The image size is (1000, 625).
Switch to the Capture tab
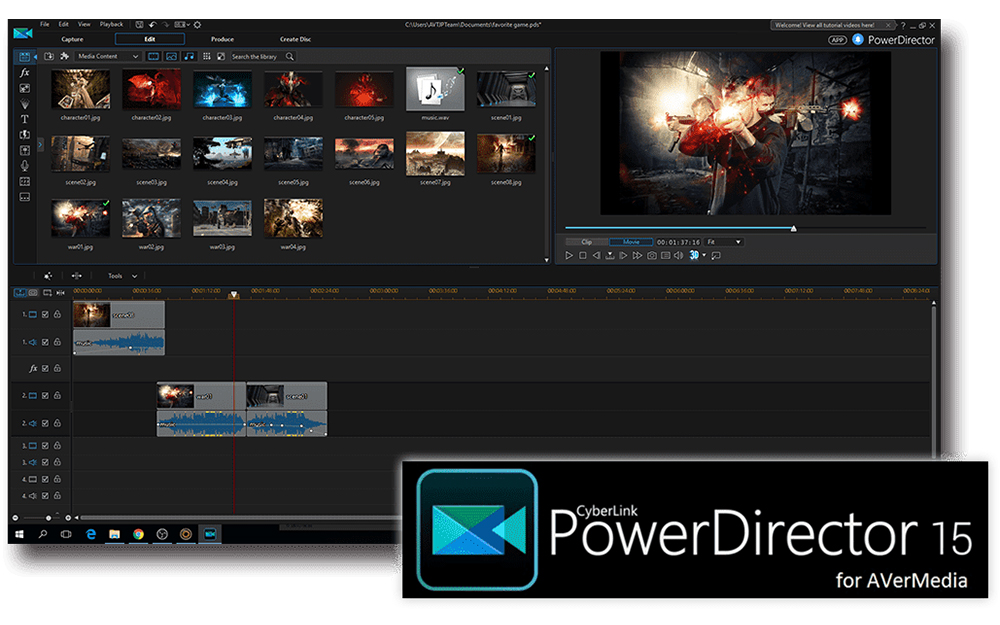[73, 39]
